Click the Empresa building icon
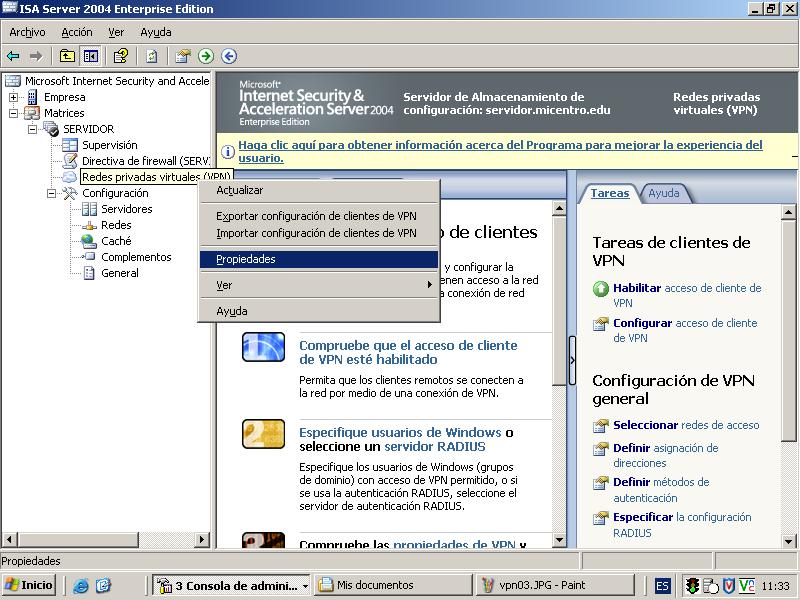This screenshot has height=600, width=800. point(32,97)
